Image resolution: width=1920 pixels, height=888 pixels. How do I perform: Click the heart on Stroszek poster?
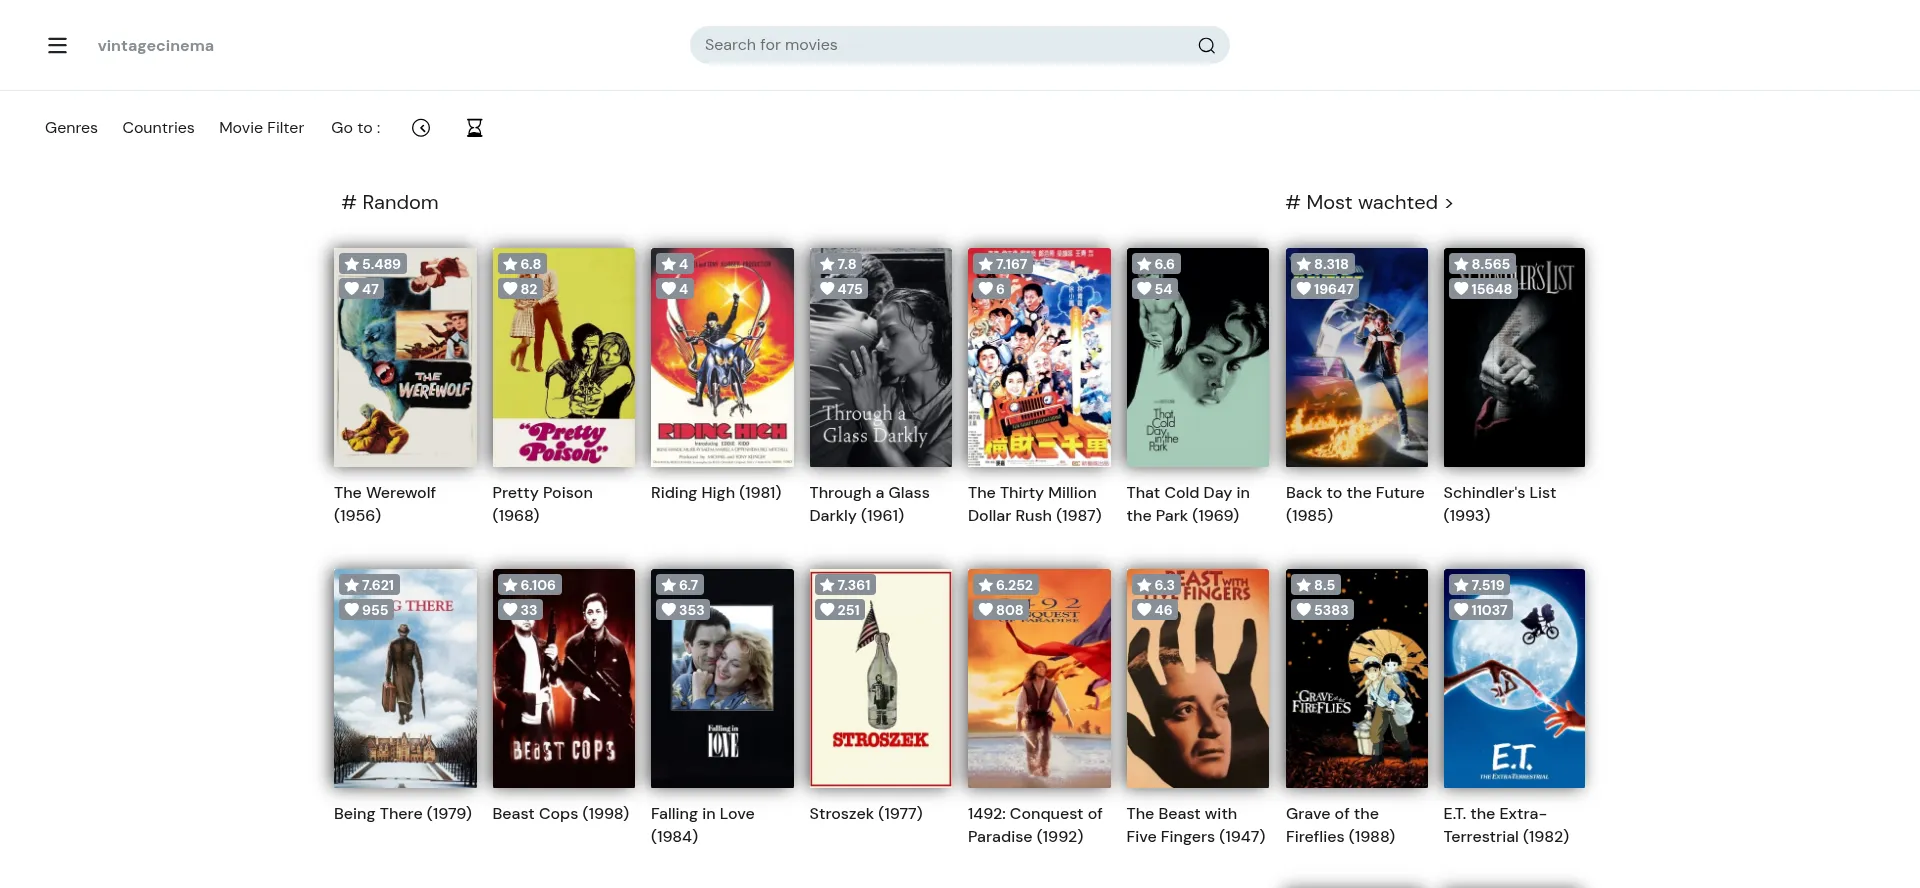pyautogui.click(x=827, y=610)
